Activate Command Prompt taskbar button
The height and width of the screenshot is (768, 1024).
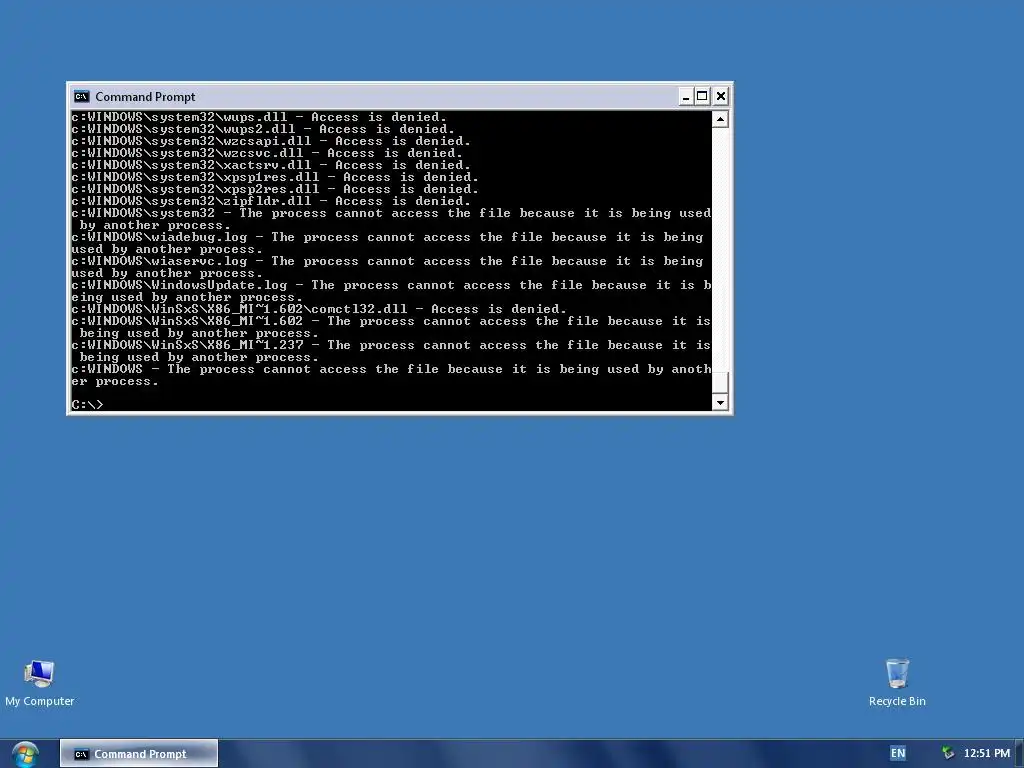tap(139, 754)
